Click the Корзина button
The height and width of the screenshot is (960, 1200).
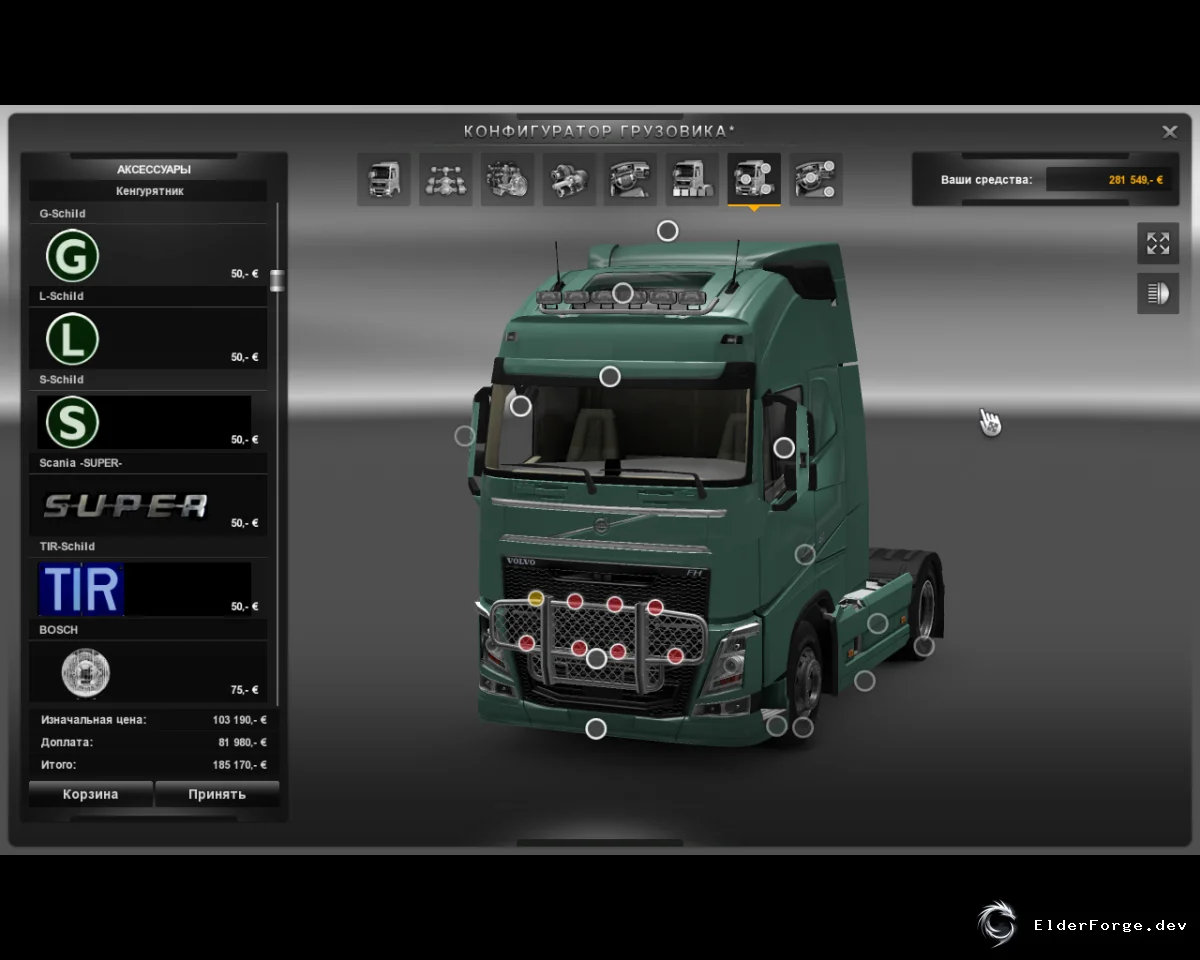tap(91, 794)
